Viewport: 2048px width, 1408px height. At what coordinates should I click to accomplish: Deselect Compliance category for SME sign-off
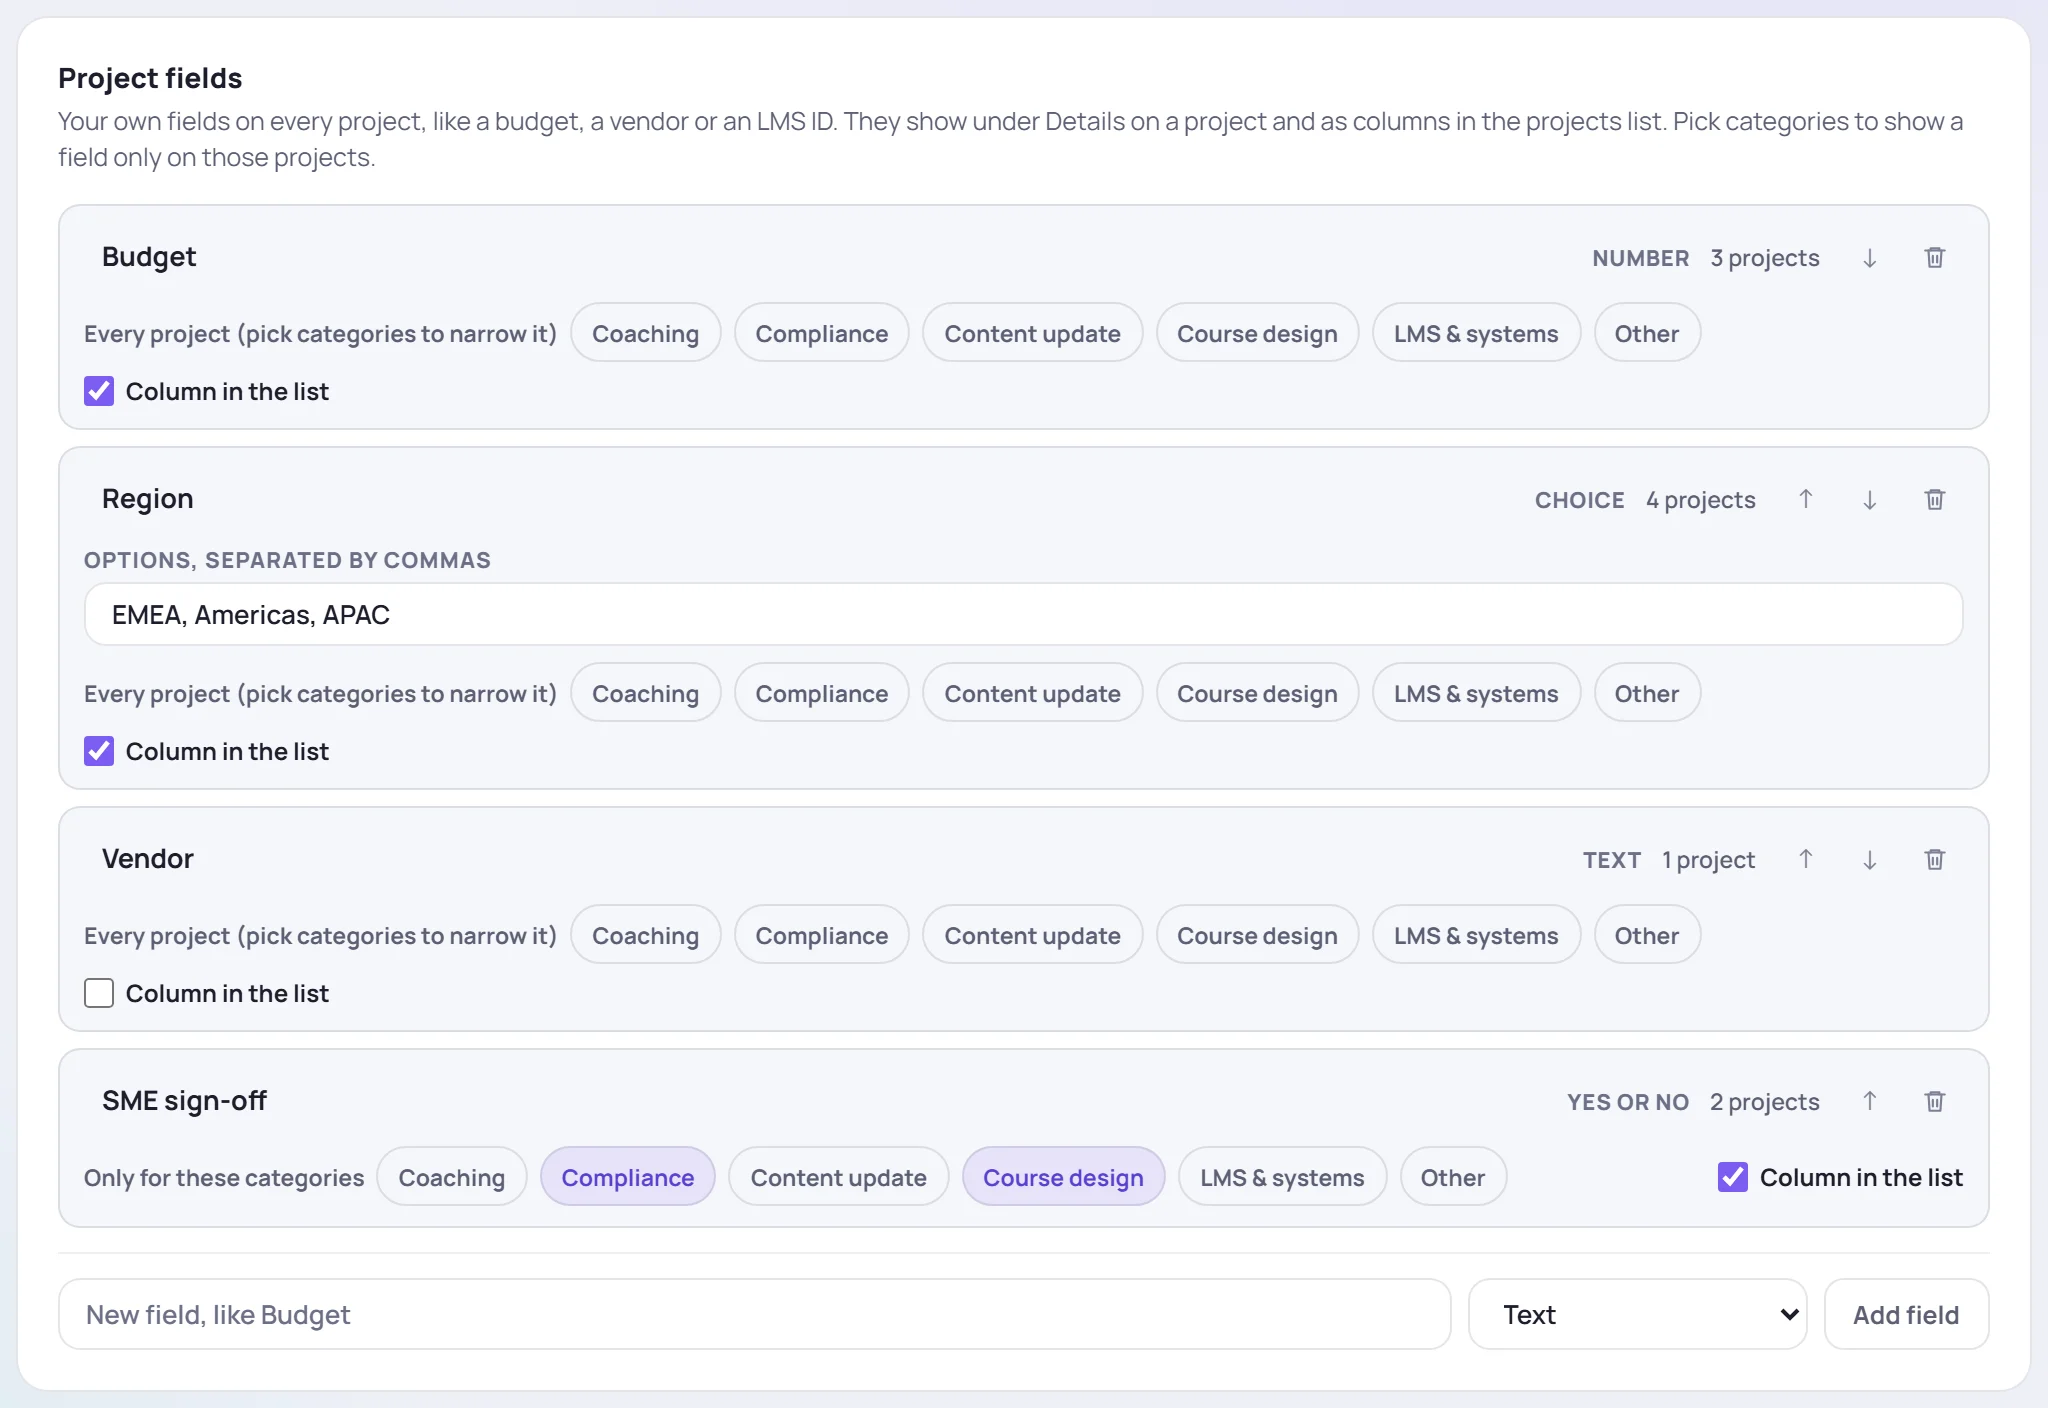coord(627,1177)
